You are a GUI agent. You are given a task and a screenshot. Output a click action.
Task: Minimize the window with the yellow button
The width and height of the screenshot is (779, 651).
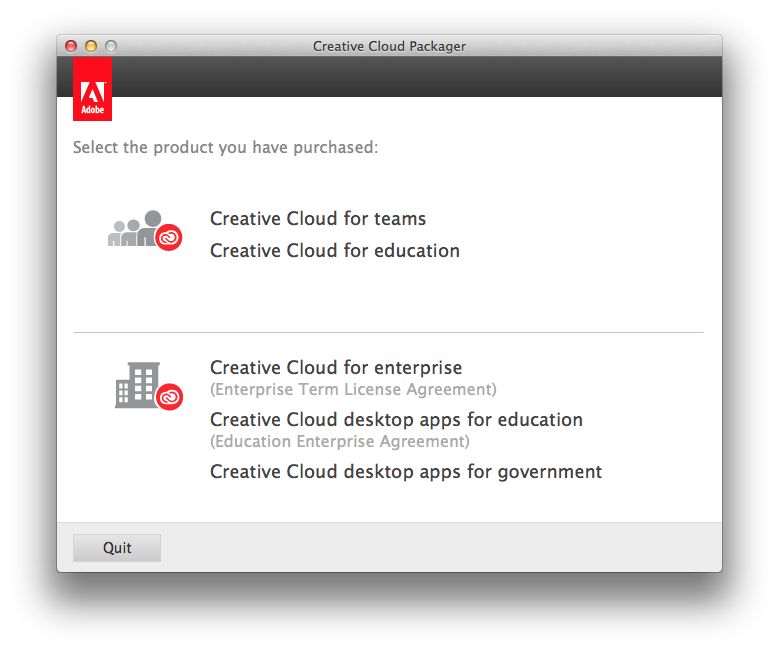tap(91, 46)
